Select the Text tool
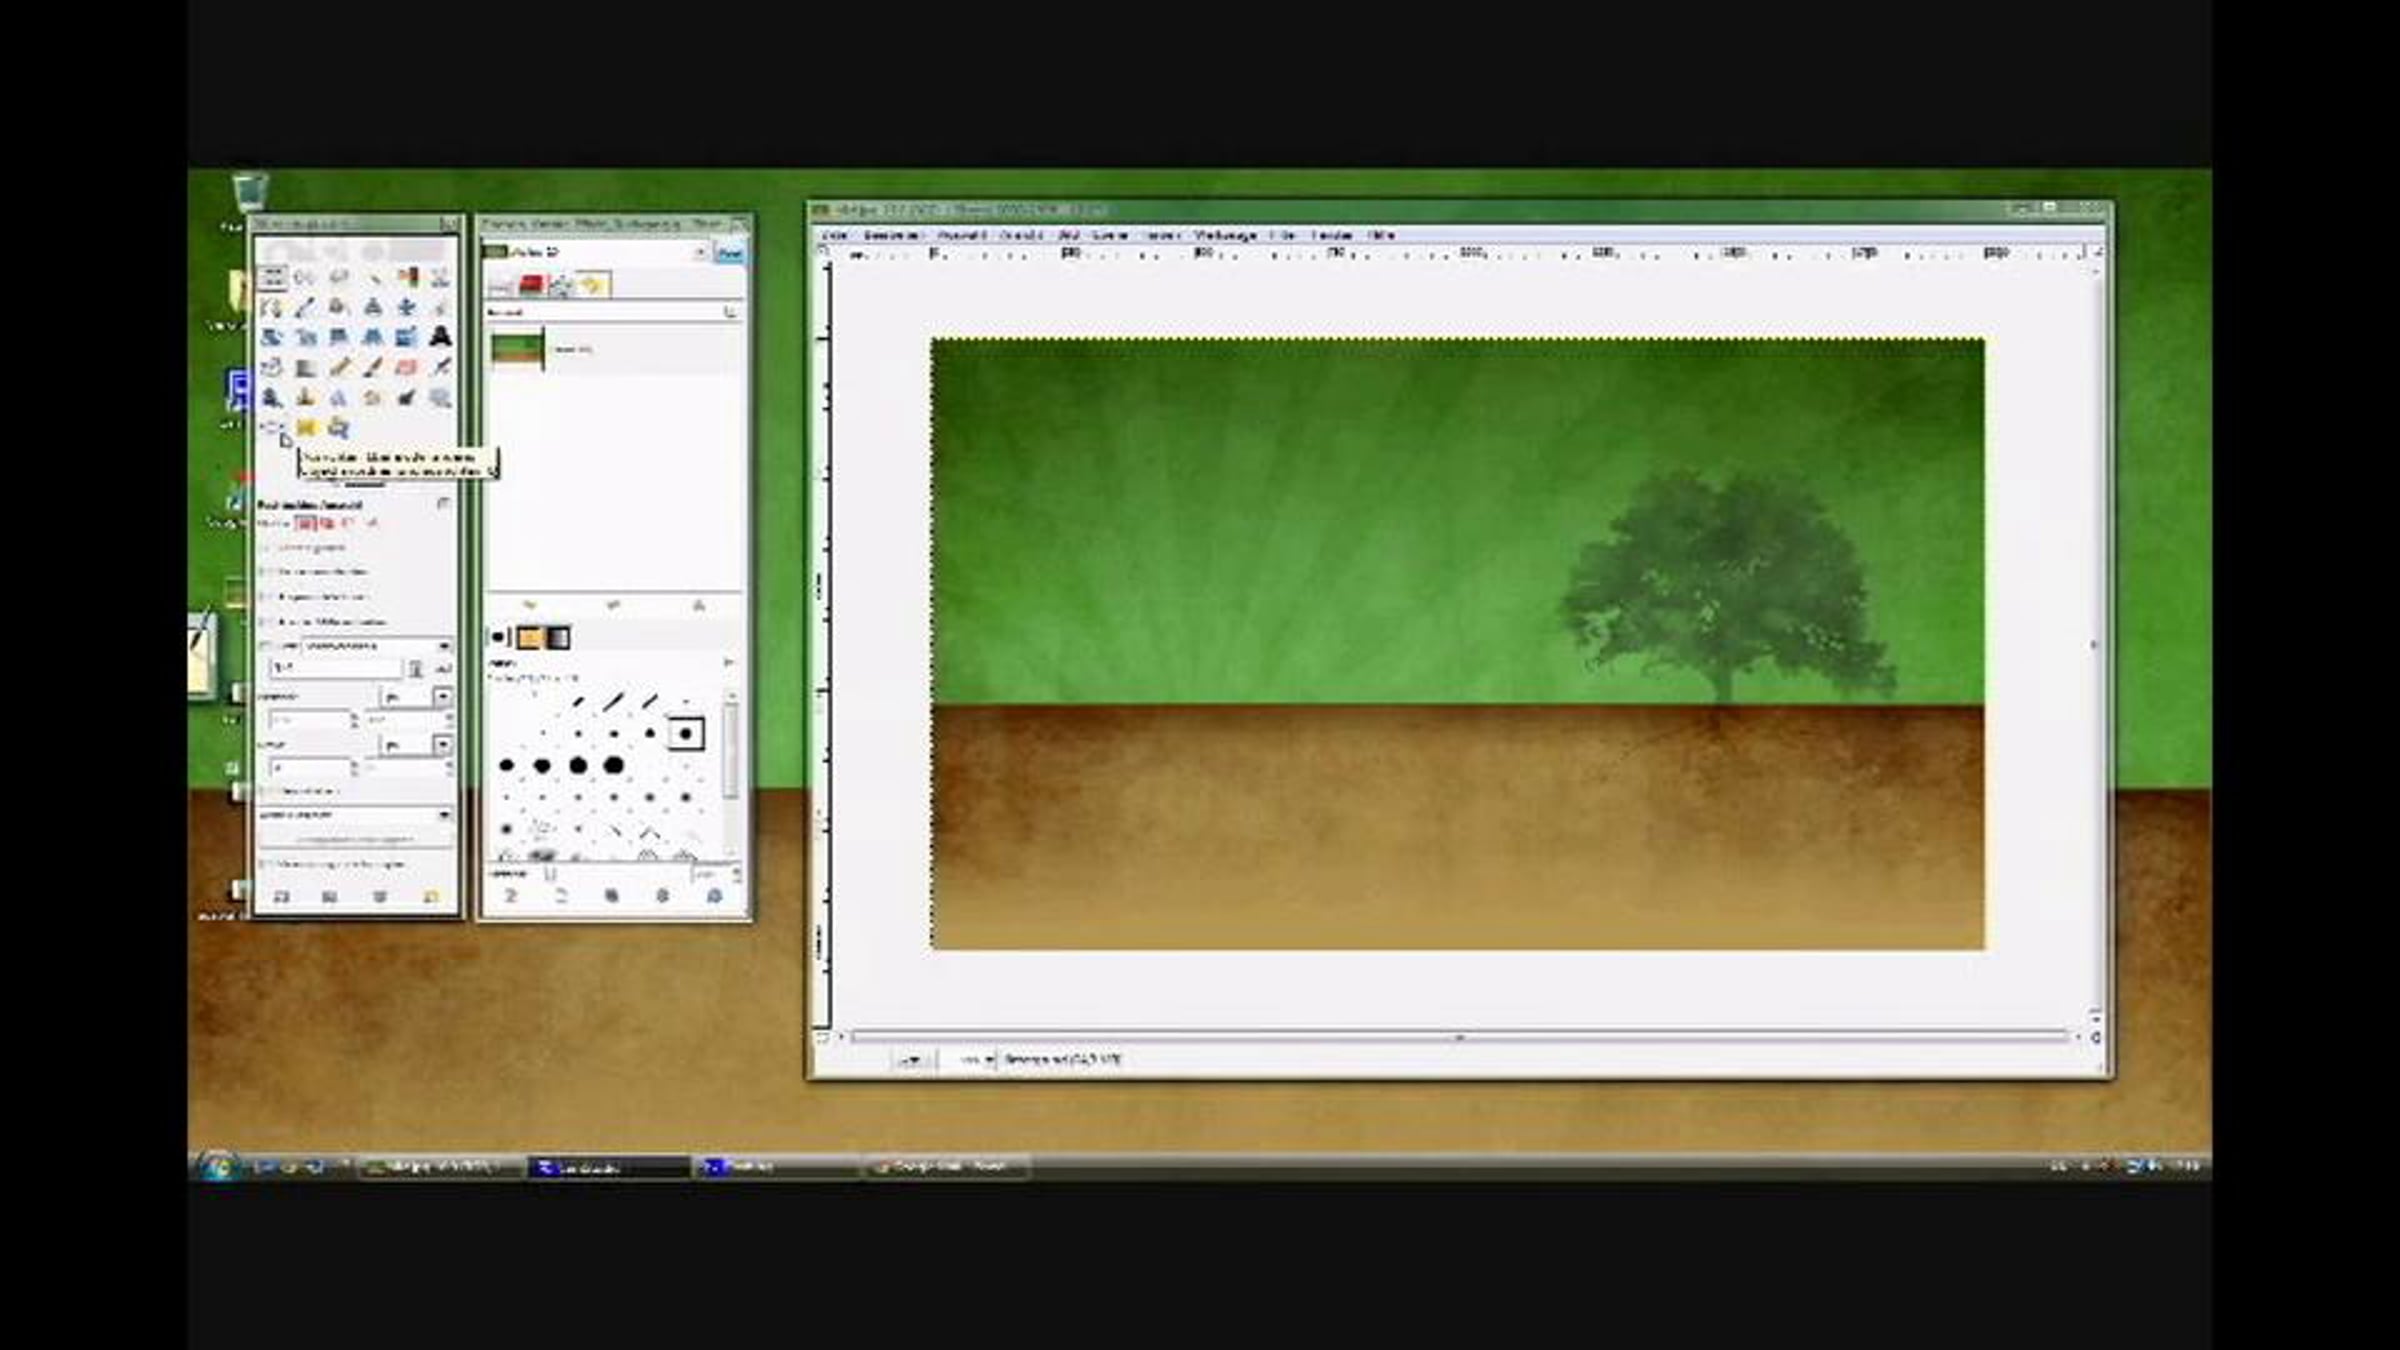This screenshot has width=2400, height=1350. [440, 337]
